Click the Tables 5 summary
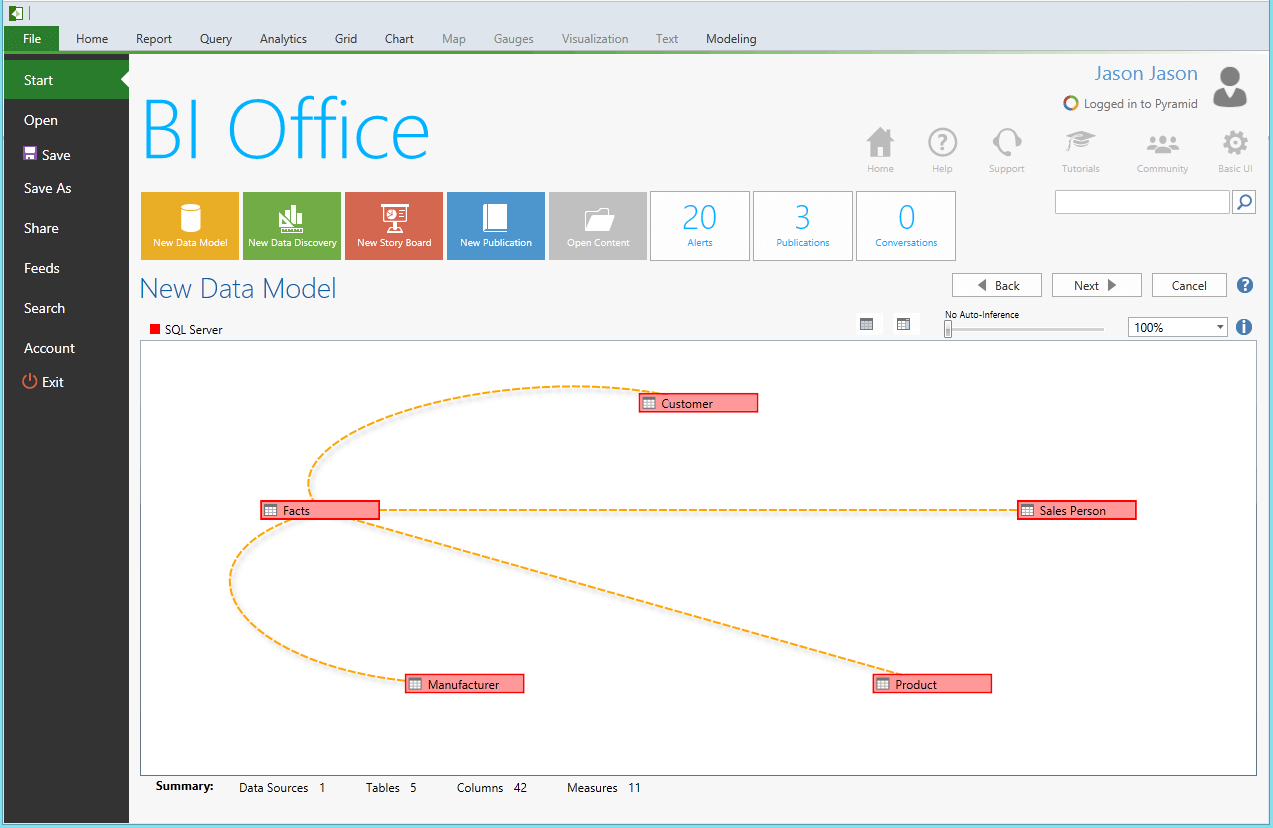Image resolution: width=1273 pixels, height=828 pixels. [x=391, y=788]
